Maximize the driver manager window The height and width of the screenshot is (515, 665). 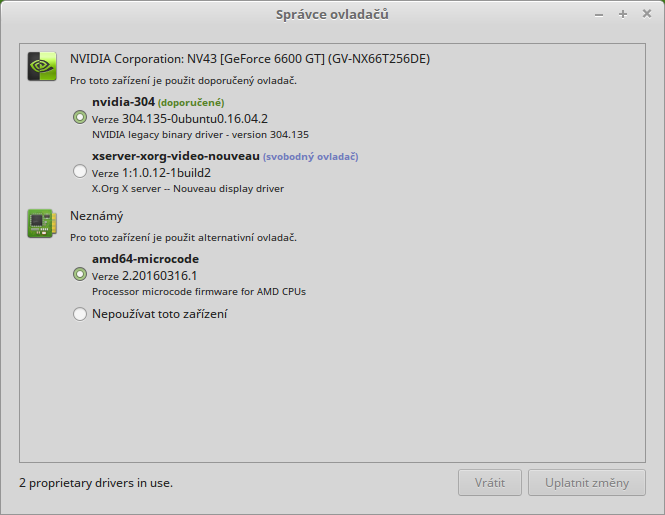point(622,14)
